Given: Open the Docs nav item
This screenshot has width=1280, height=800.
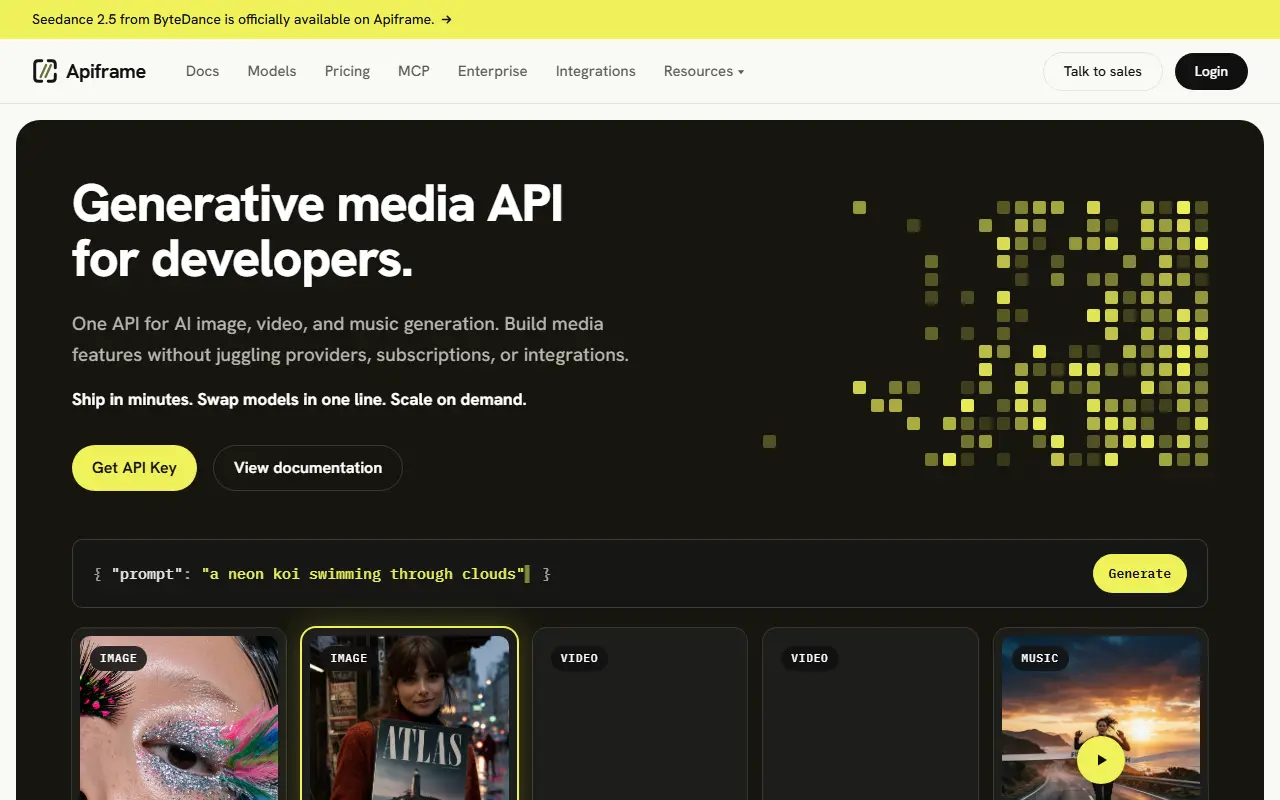Looking at the screenshot, I should pyautogui.click(x=202, y=71).
